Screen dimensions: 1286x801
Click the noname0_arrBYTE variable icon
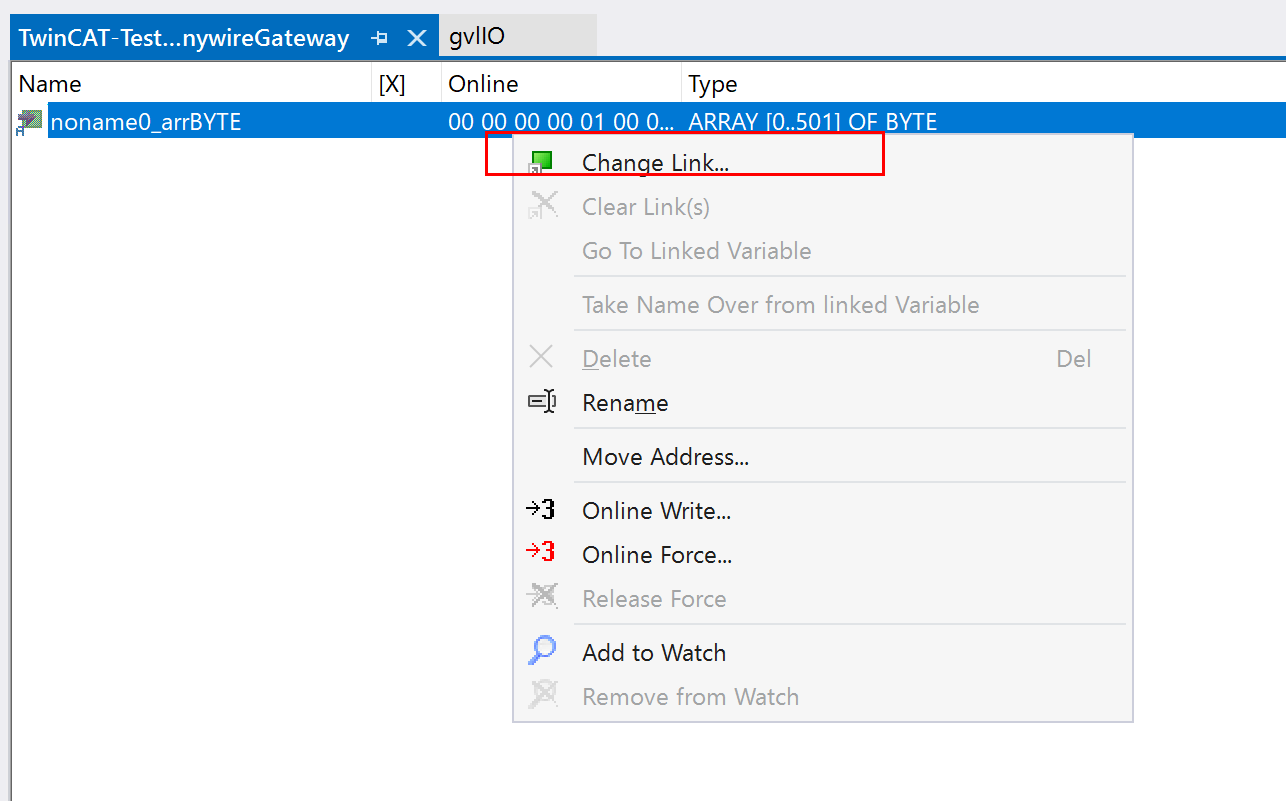coord(29,122)
